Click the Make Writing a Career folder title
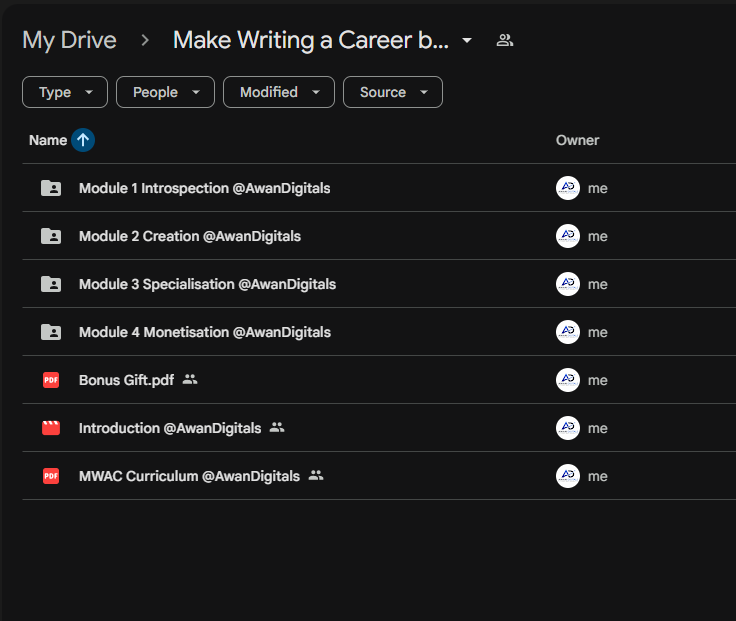The image size is (736, 621). coord(311,40)
